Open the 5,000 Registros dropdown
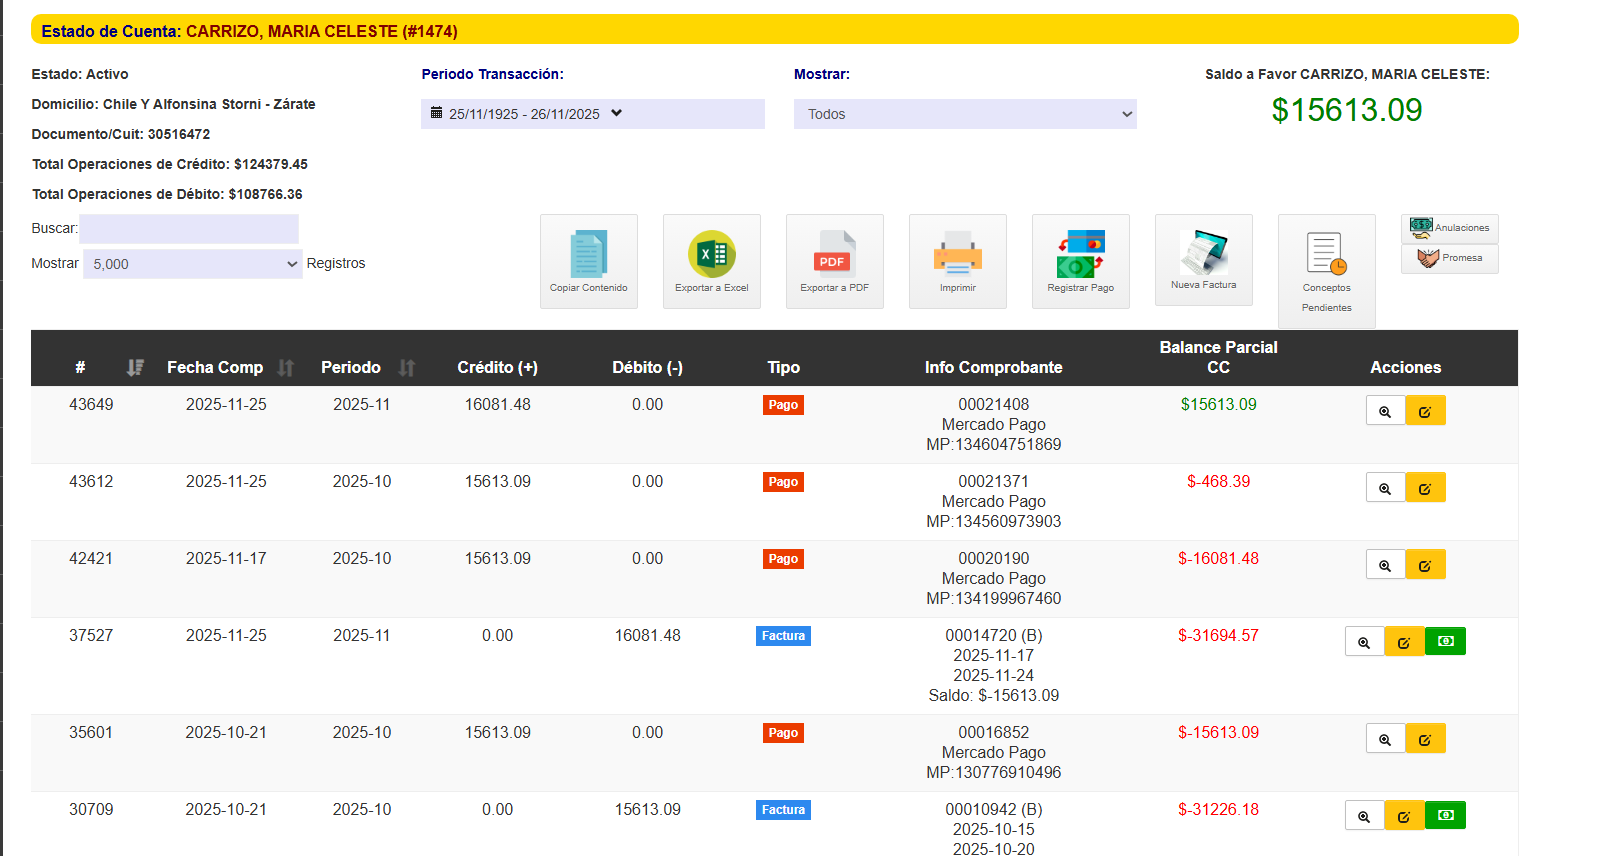 [x=192, y=264]
